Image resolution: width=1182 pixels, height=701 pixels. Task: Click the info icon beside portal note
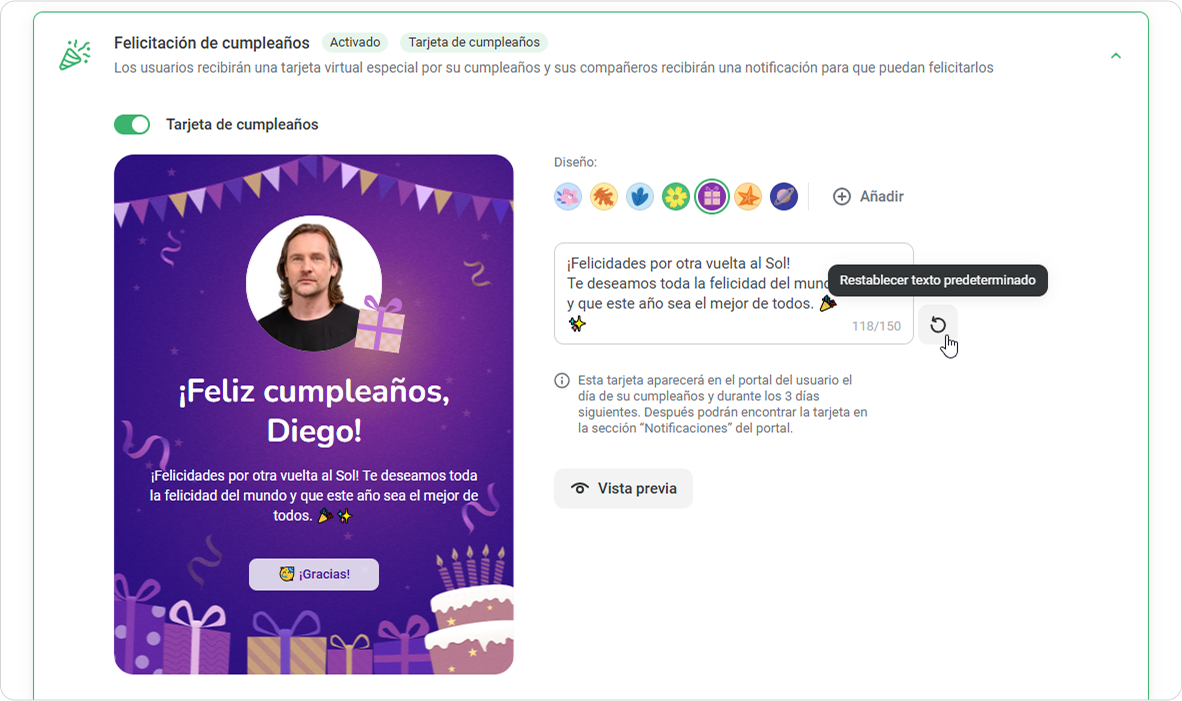[562, 381]
